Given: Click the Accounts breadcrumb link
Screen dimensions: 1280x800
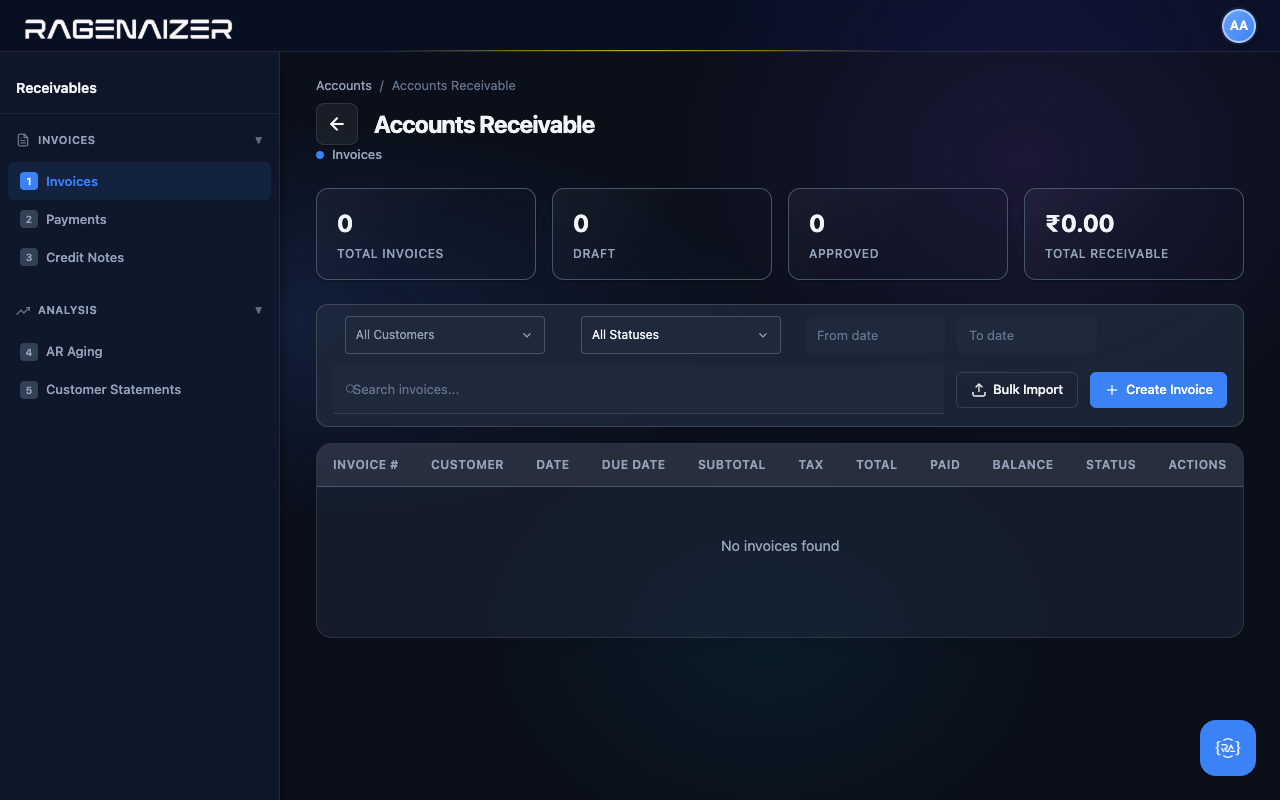Looking at the screenshot, I should pyautogui.click(x=344, y=85).
